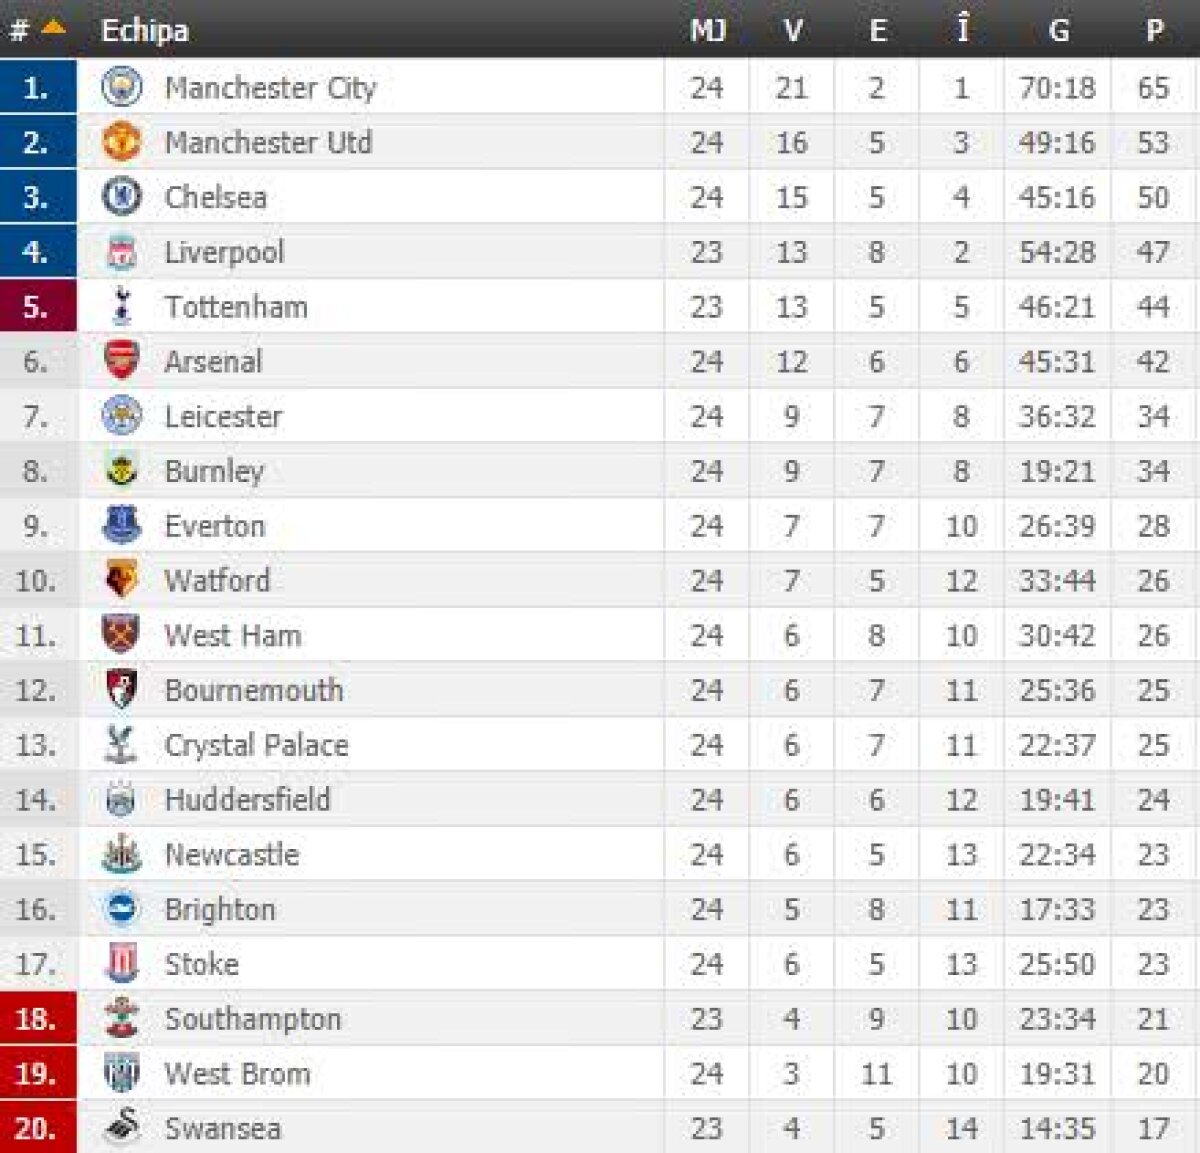1200x1153 pixels.
Task: Click the Liverpool club crest
Action: click(x=122, y=252)
